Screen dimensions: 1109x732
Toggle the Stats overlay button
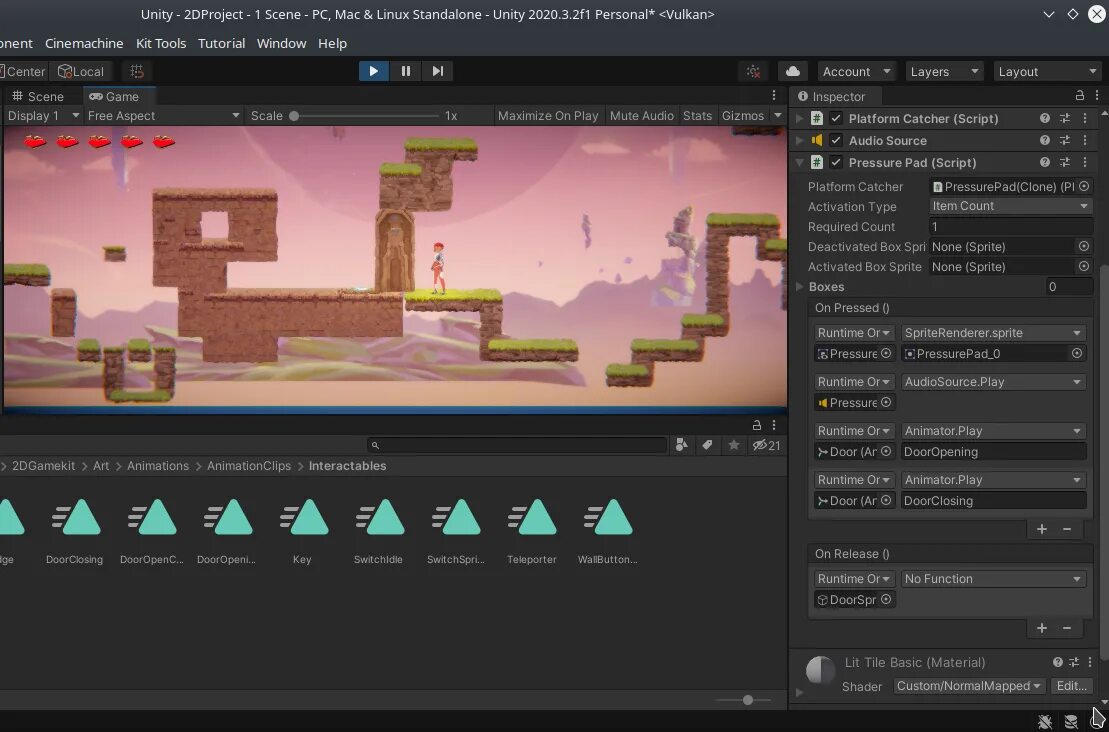(697, 115)
